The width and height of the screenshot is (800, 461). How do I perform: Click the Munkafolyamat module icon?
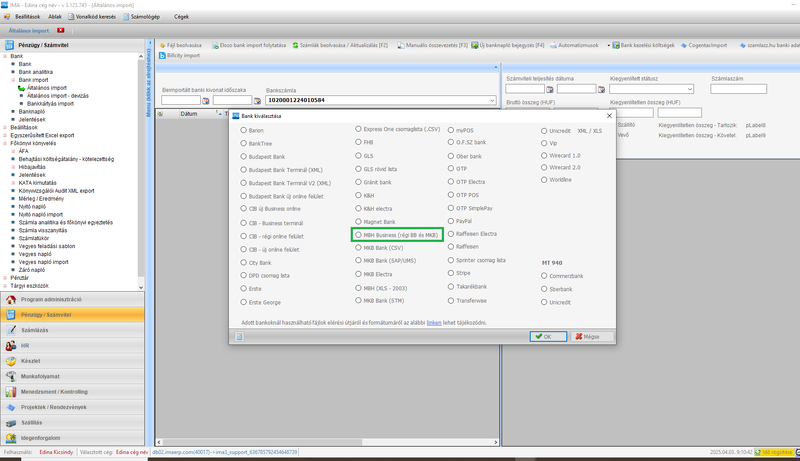coord(11,376)
